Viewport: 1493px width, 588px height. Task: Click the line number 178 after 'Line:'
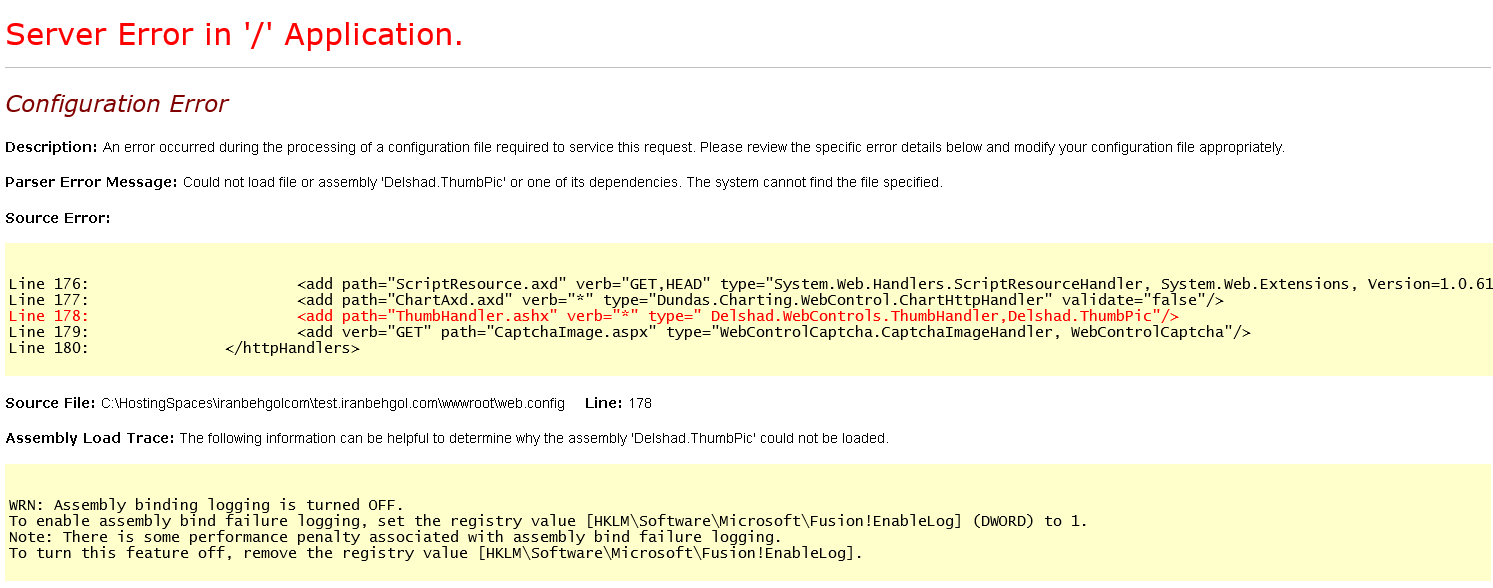(x=640, y=403)
